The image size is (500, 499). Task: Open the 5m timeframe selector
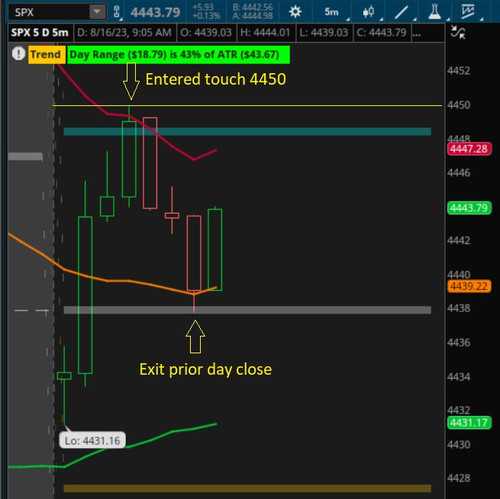331,12
